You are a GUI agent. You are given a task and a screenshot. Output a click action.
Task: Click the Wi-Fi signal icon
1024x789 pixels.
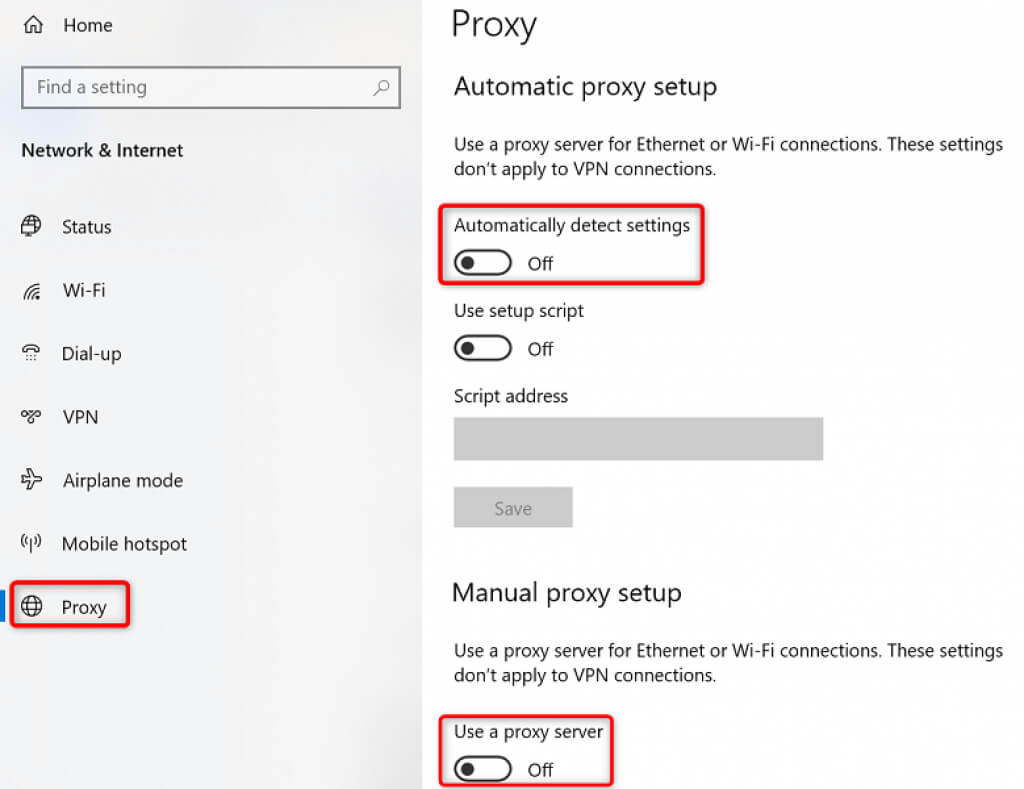[31, 291]
